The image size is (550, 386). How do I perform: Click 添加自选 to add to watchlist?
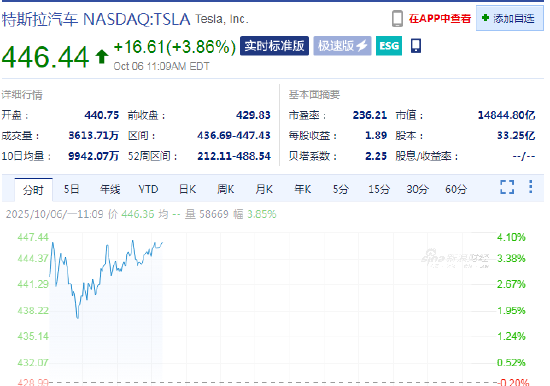(x=510, y=18)
